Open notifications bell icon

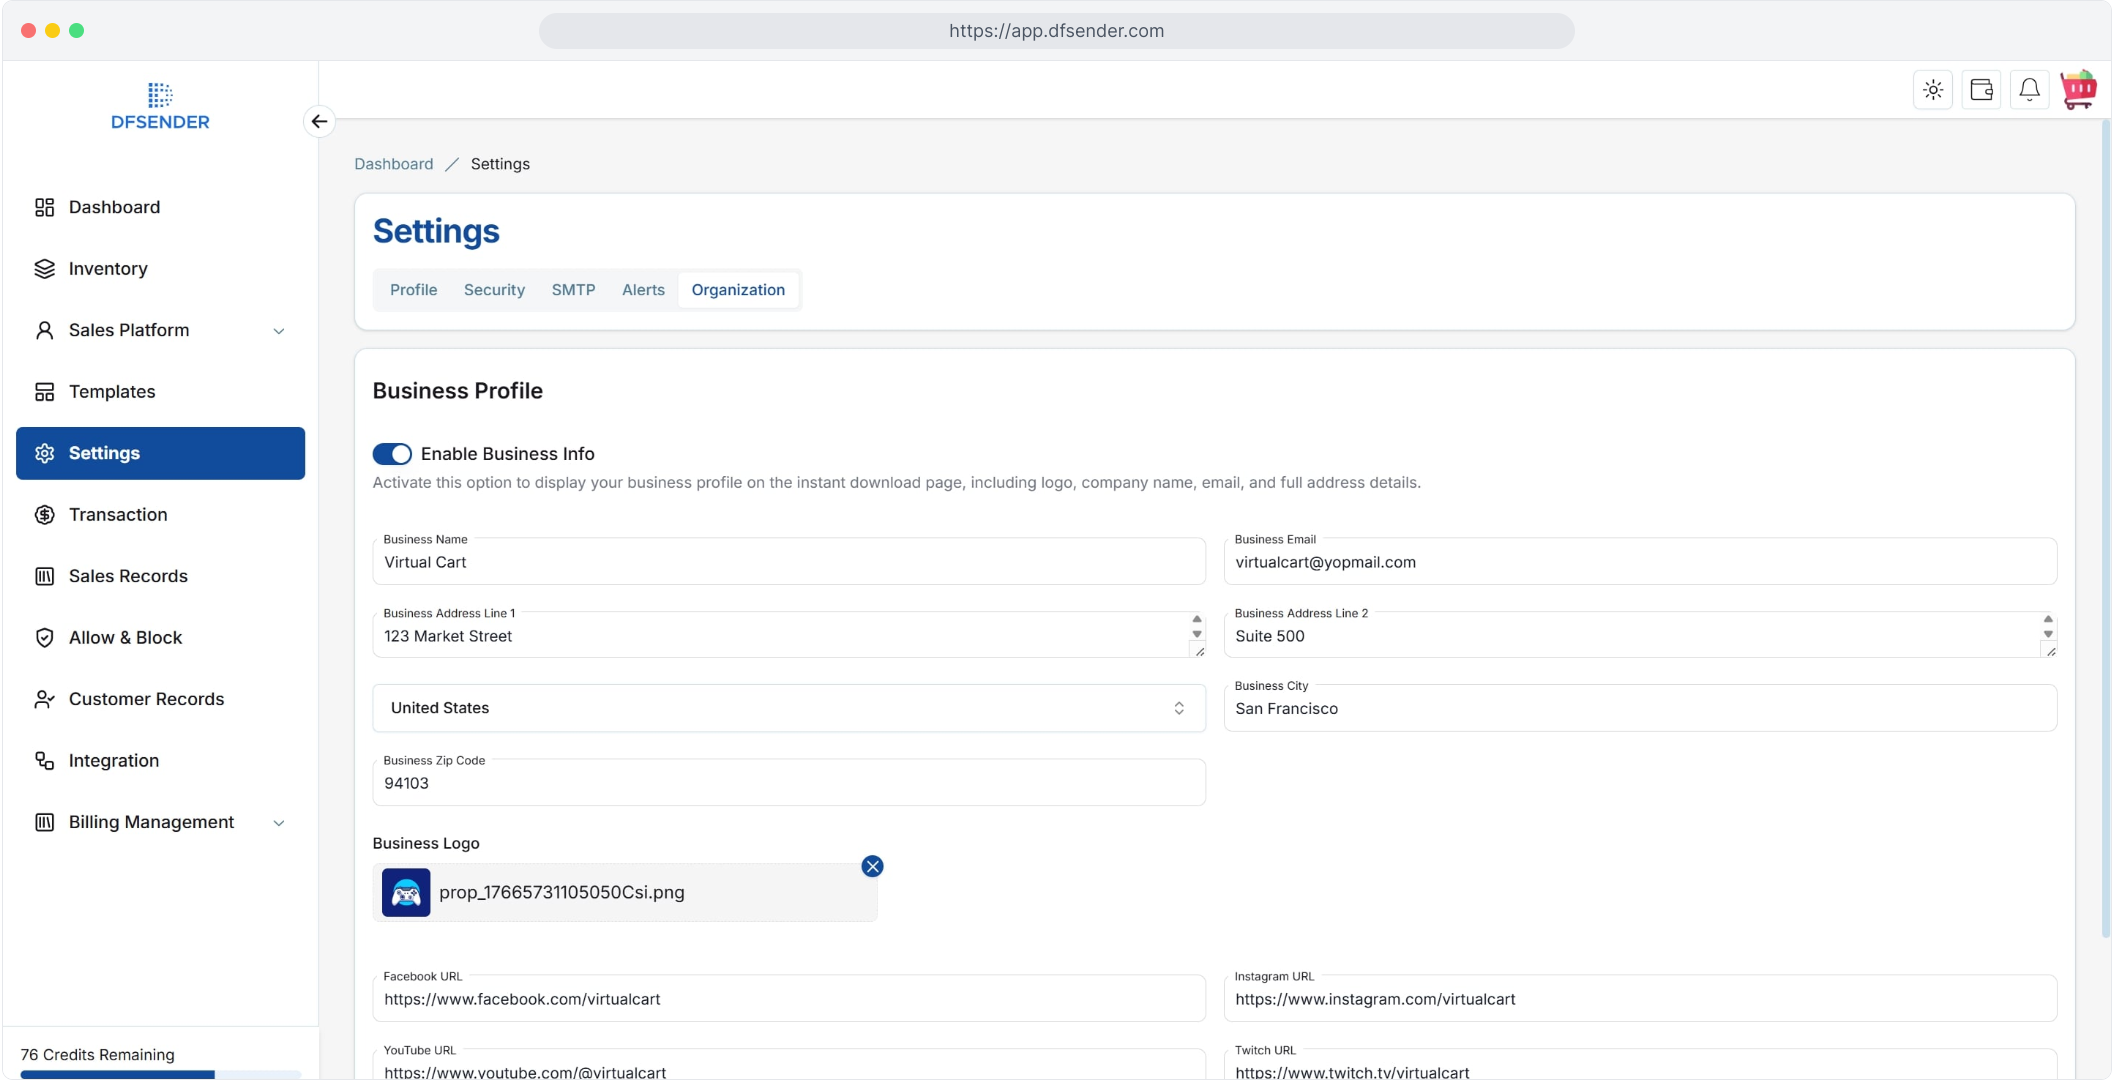[2029, 90]
